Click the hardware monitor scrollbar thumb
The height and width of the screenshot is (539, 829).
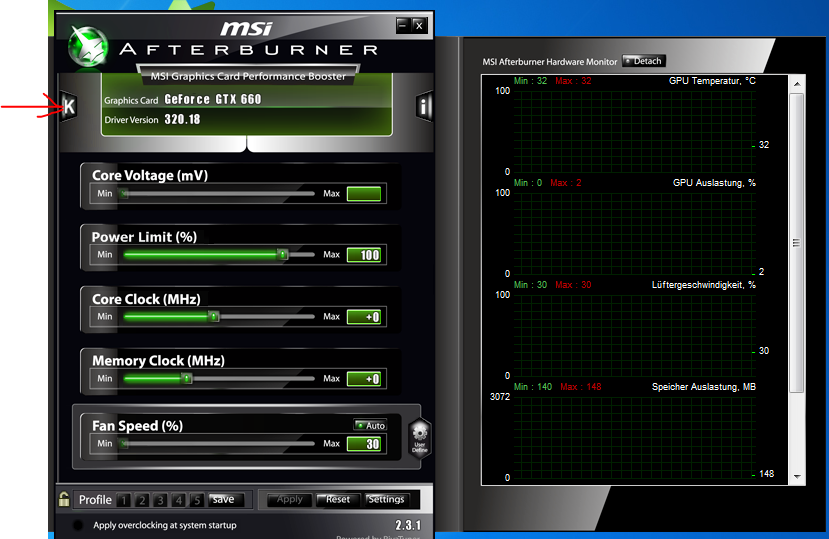click(797, 243)
